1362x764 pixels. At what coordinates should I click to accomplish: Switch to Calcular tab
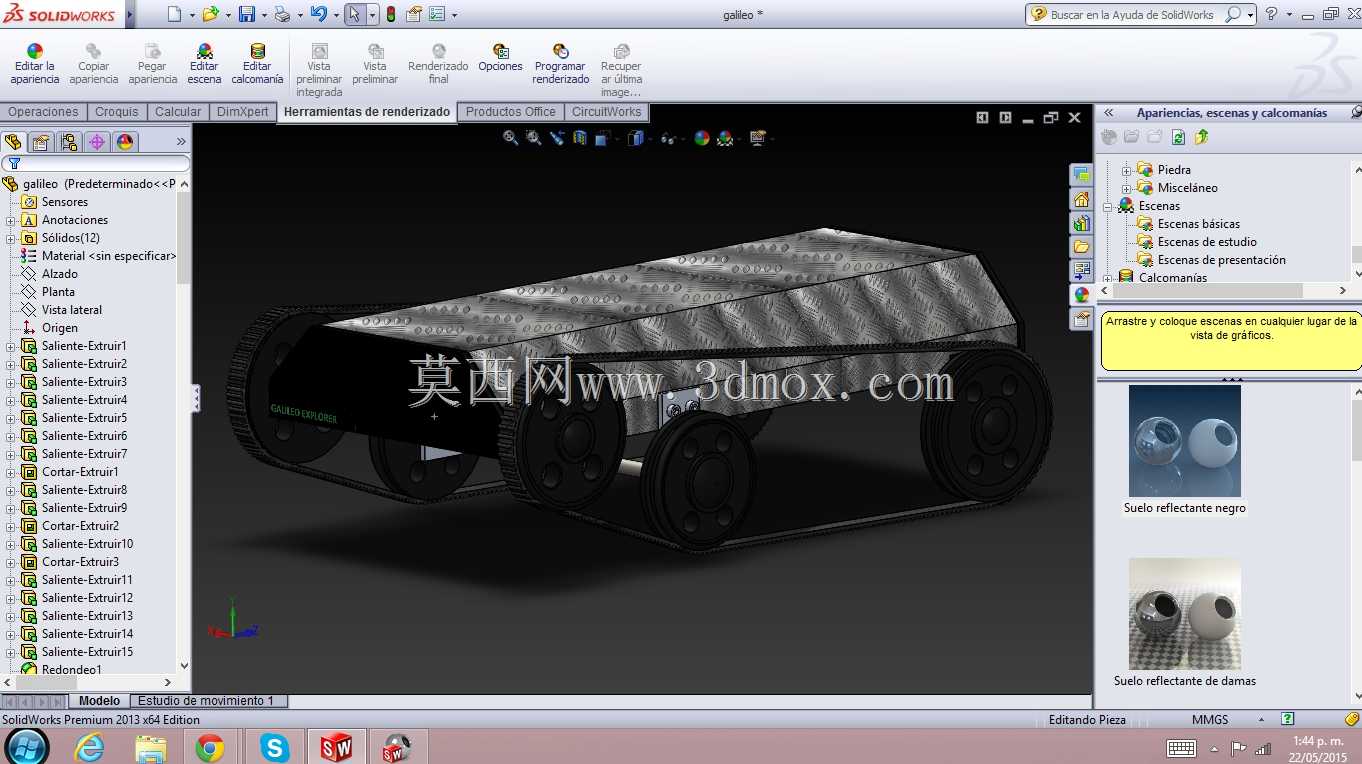[178, 112]
